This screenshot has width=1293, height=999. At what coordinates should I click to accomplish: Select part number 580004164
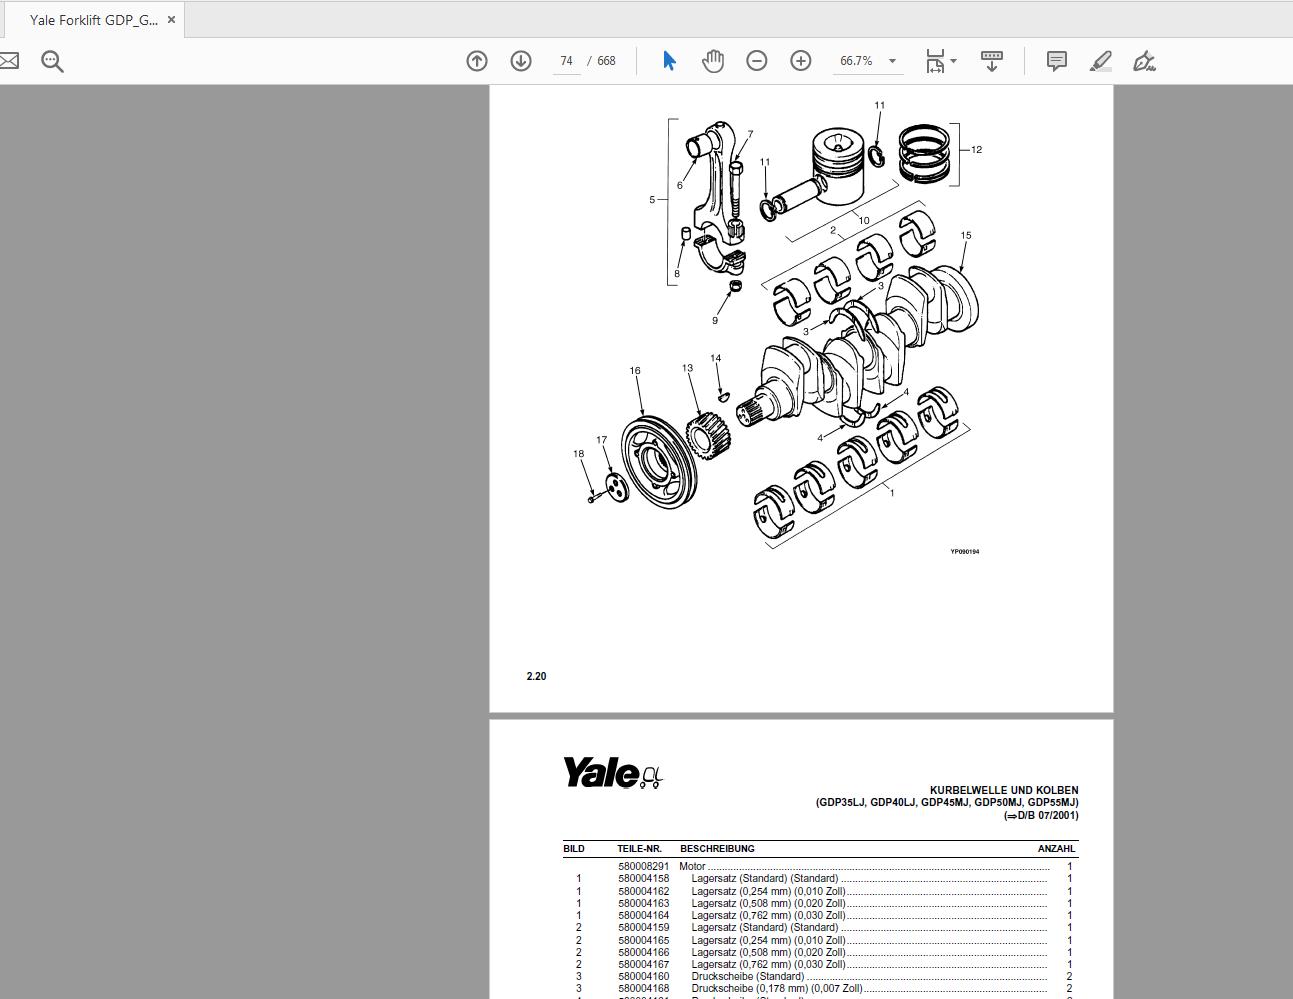point(643,915)
